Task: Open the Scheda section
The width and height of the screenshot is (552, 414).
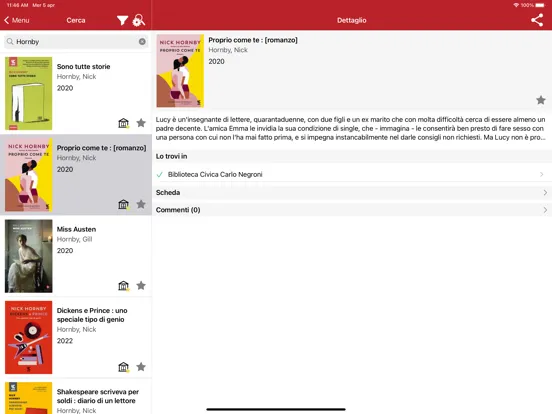Action: pos(352,193)
